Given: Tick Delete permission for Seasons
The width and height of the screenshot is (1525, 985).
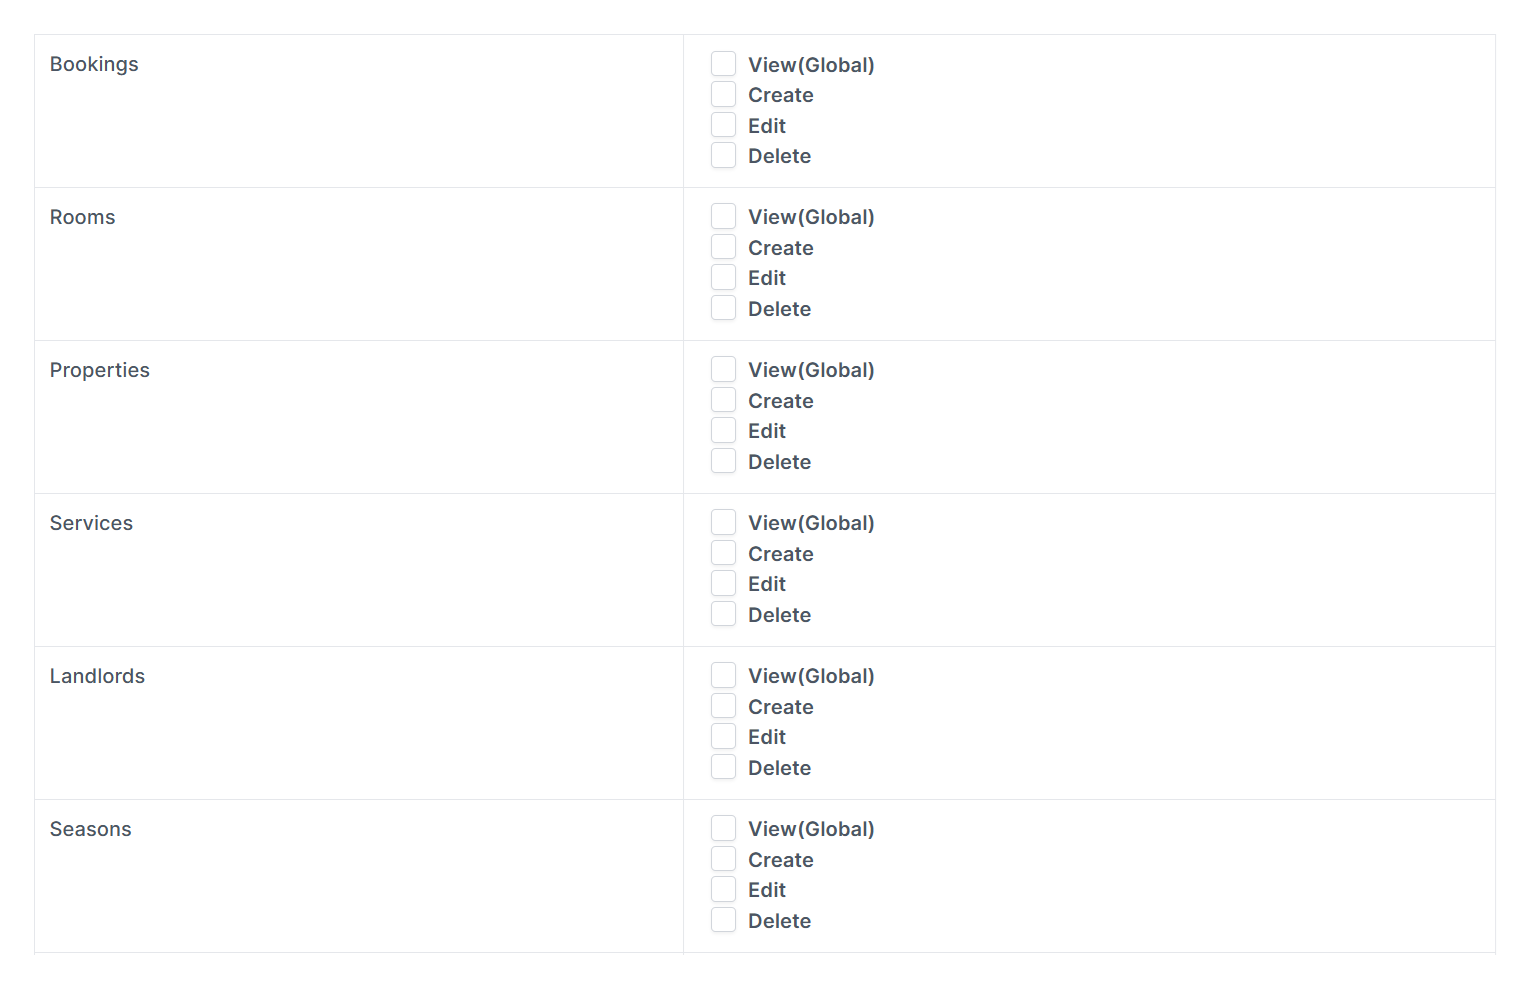Looking at the screenshot, I should (723, 921).
